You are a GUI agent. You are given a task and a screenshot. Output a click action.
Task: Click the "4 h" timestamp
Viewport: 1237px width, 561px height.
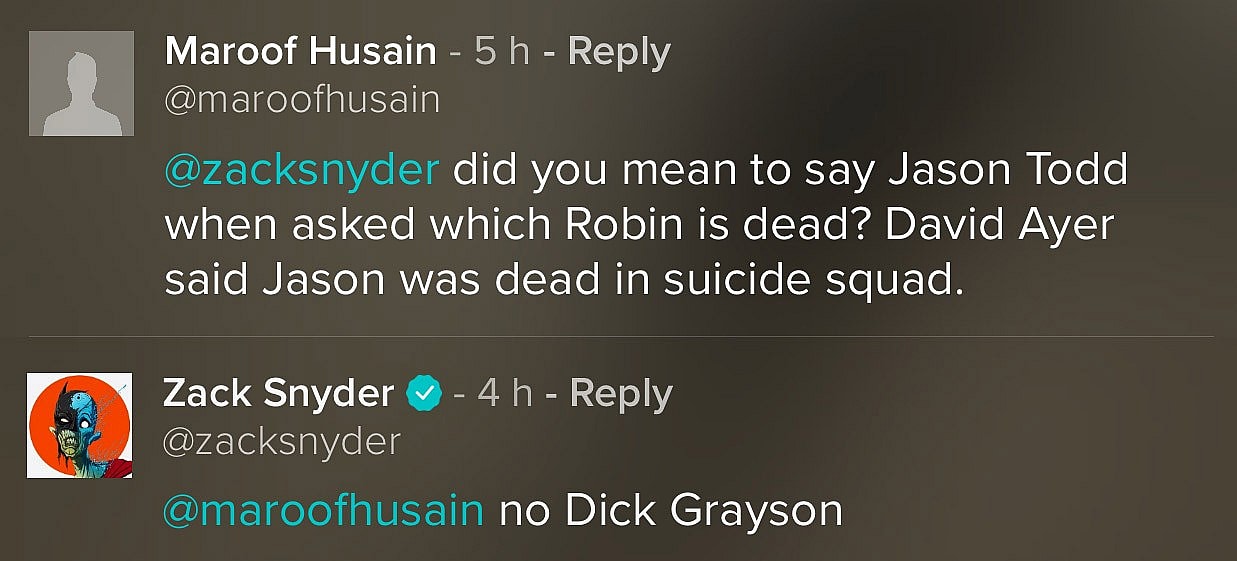click(504, 394)
